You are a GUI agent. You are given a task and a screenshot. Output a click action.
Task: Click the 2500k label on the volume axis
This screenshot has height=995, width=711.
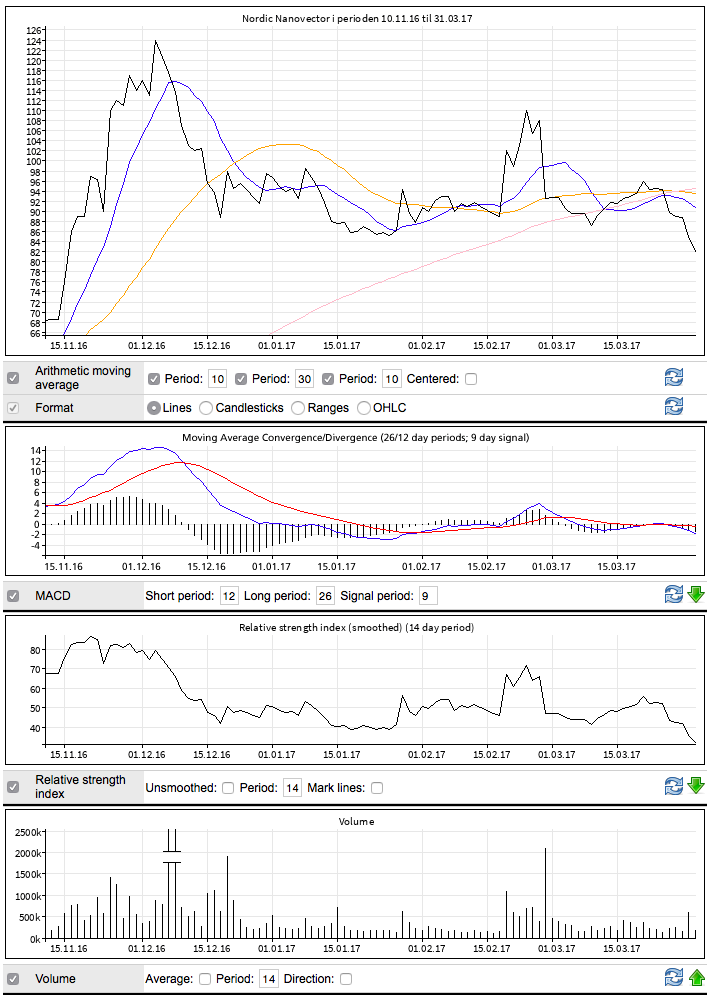click(27, 832)
